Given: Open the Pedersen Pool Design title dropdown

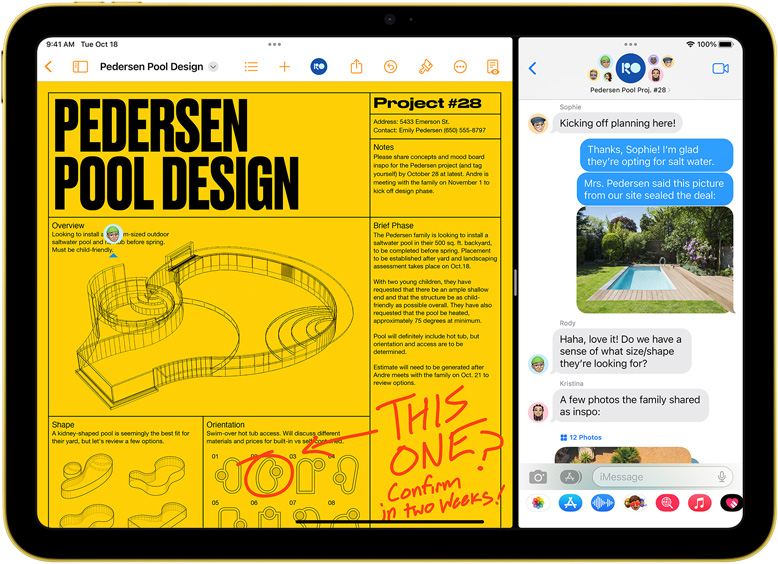Looking at the screenshot, I should coord(213,66).
